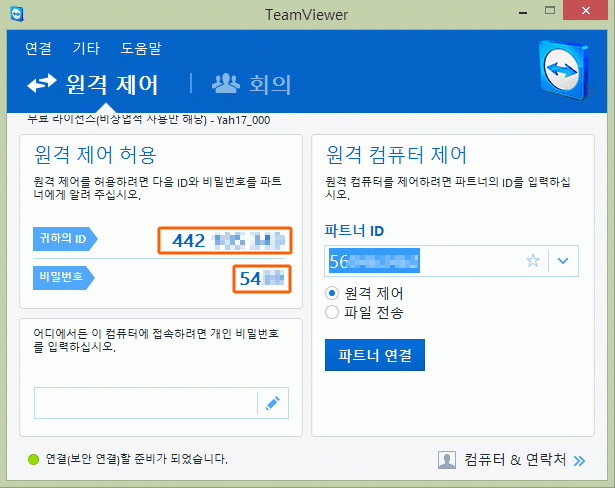This screenshot has width=615, height=488.
Task: Click the favorite star icon in Partner ID
Action: (533, 261)
